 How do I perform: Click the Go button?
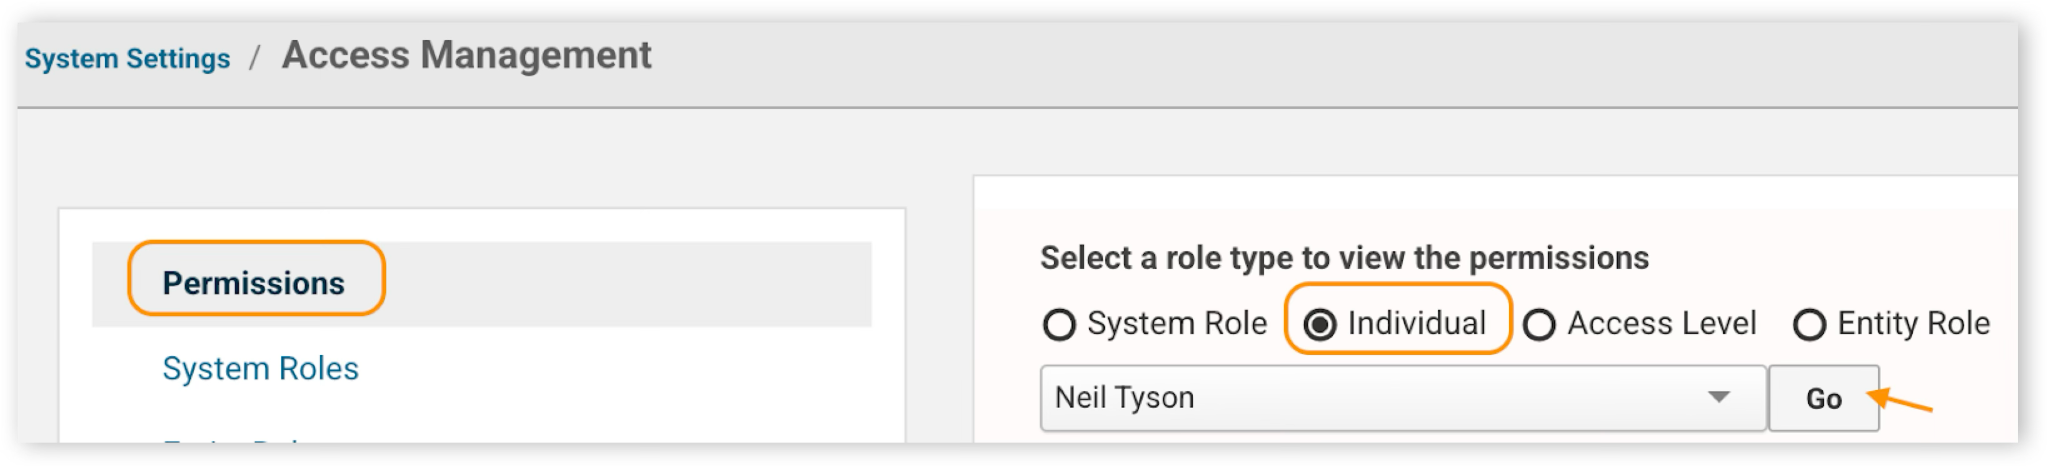[x=1824, y=398]
